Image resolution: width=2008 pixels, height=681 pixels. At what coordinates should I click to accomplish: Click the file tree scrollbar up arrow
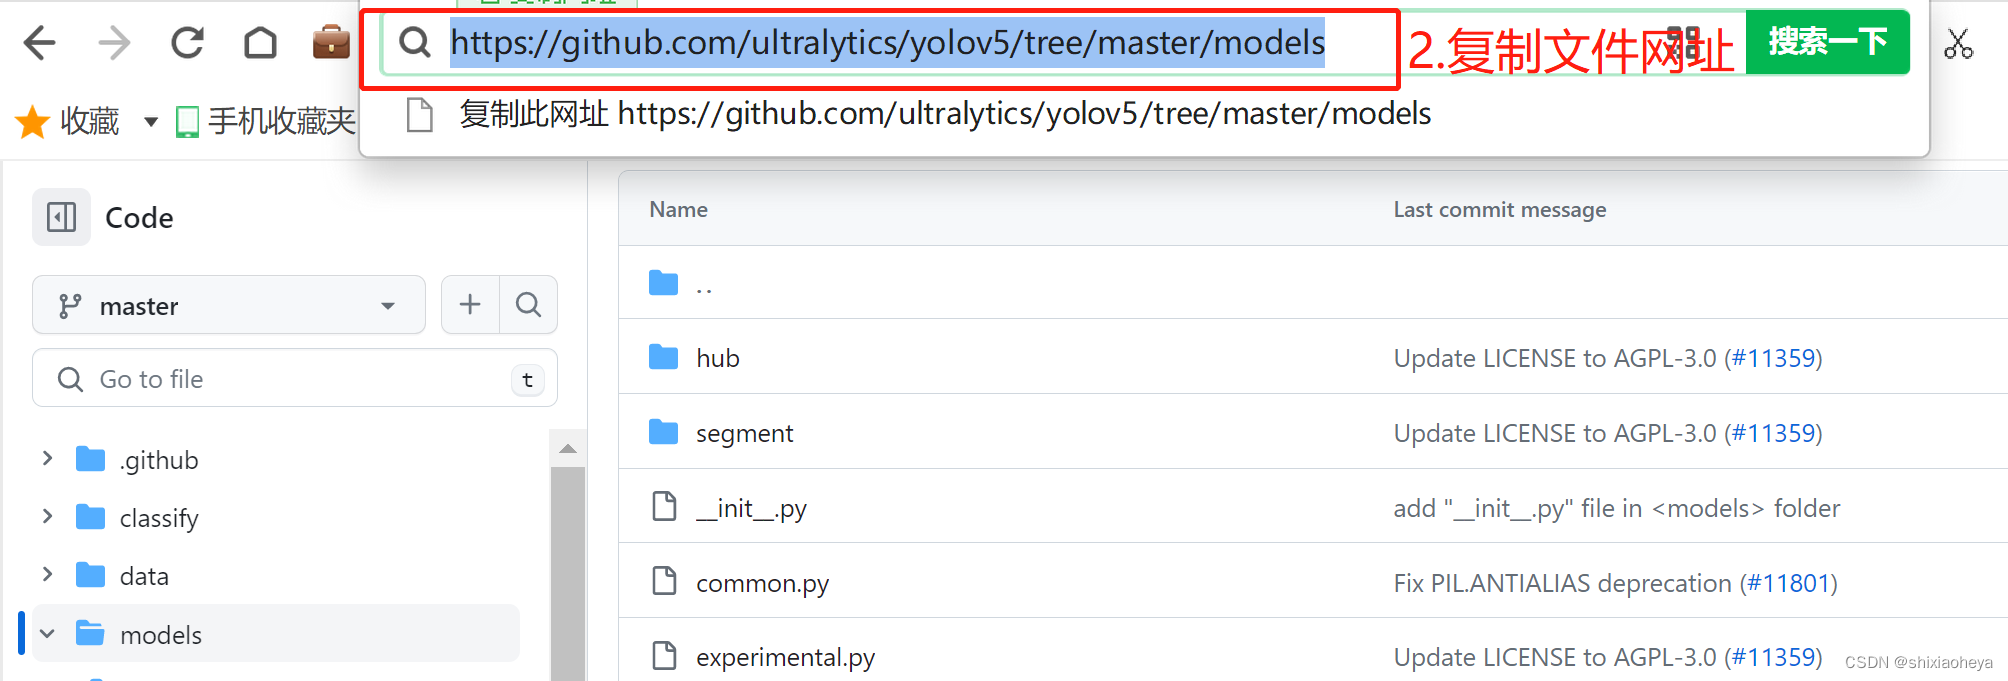568,449
